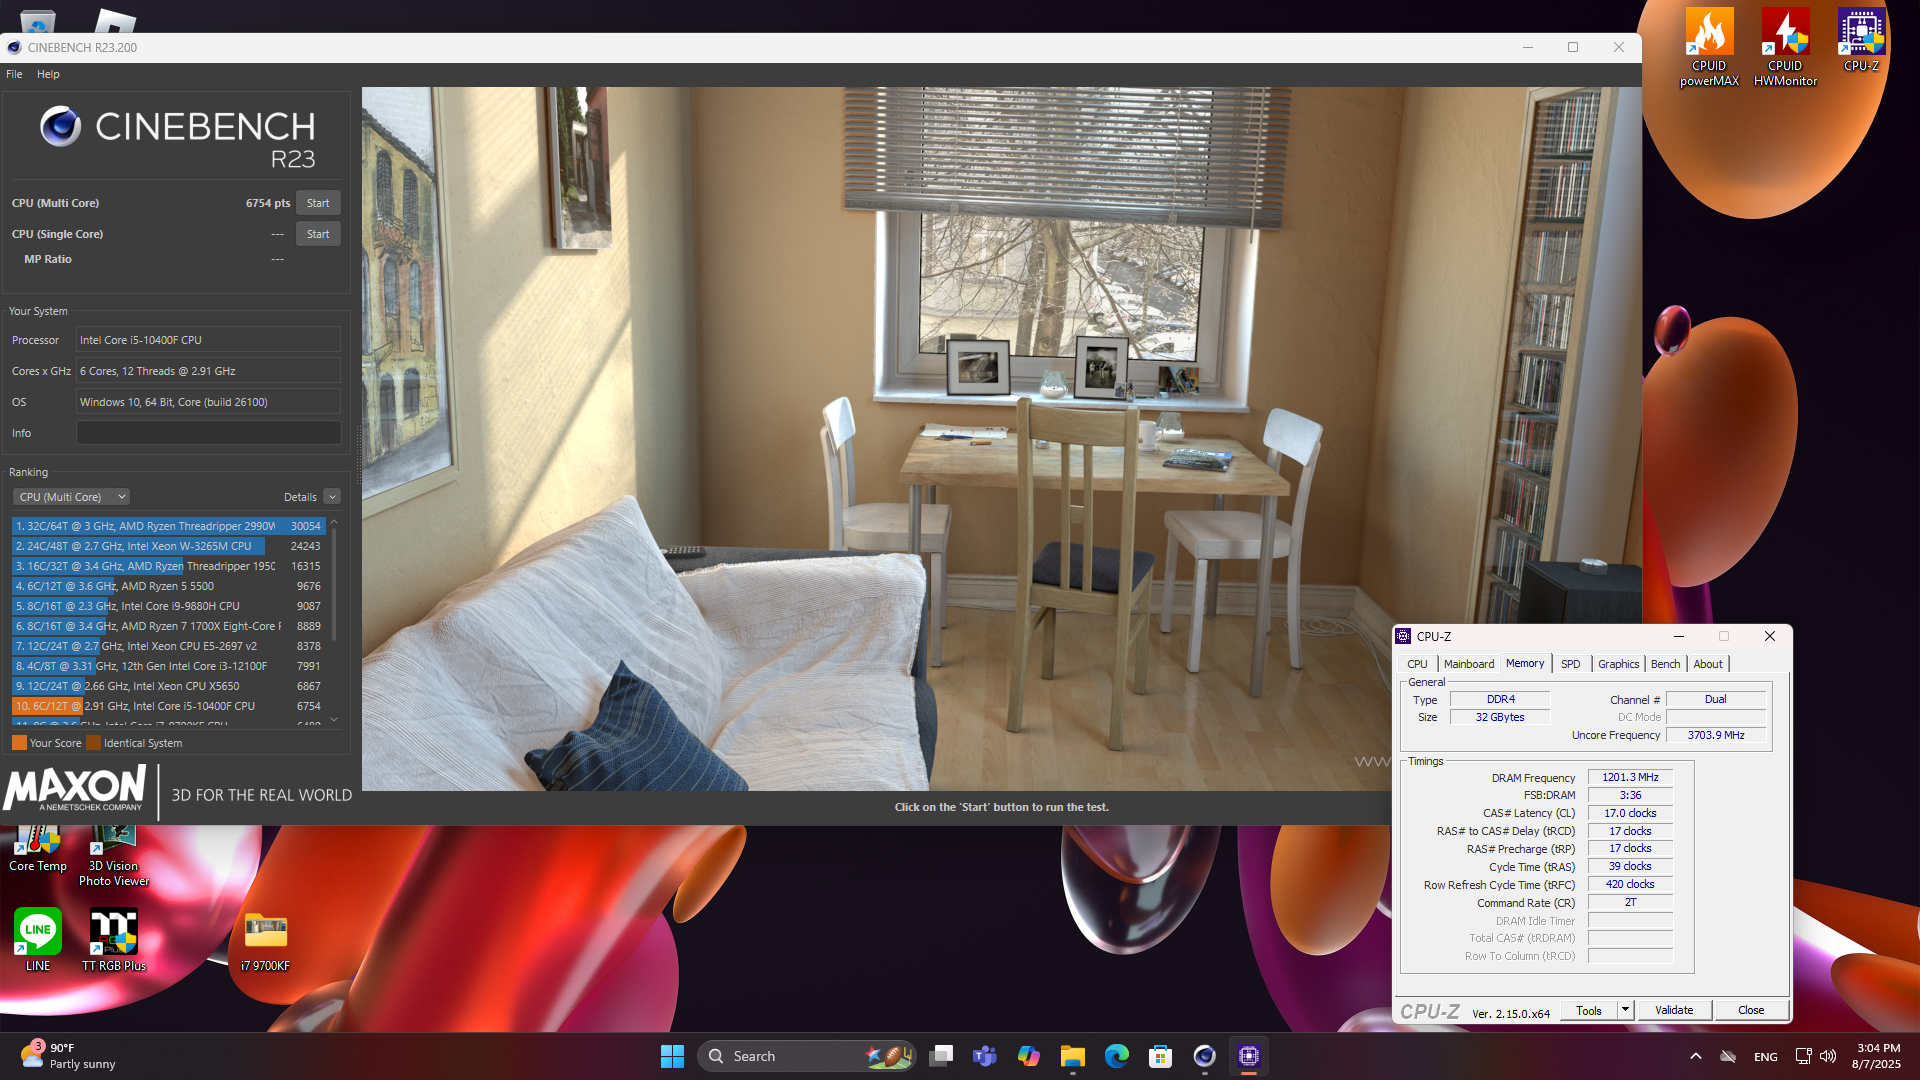Select Xeon E5-2697 v2 ranking row
This screenshot has width=1920, height=1080.
pos(168,646)
